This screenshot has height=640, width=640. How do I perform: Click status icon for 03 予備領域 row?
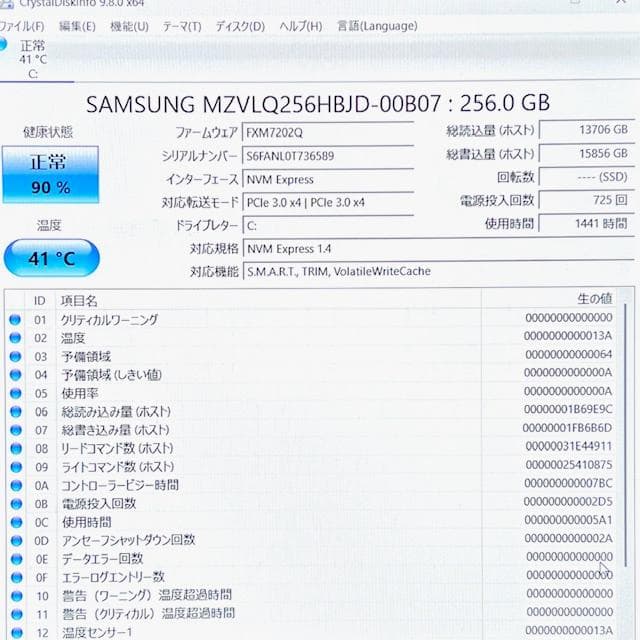(x=15, y=357)
